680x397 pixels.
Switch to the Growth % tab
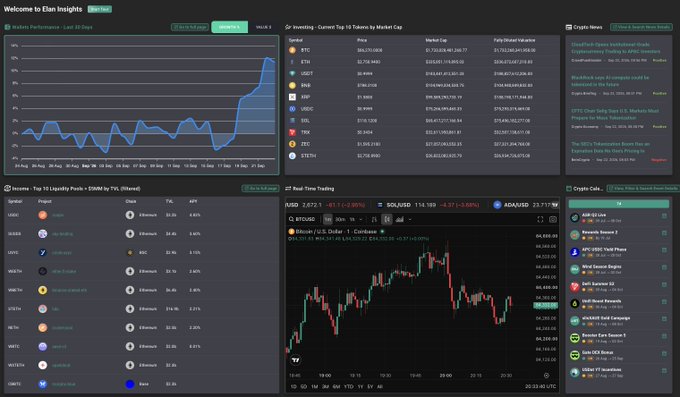pyautogui.click(x=229, y=27)
